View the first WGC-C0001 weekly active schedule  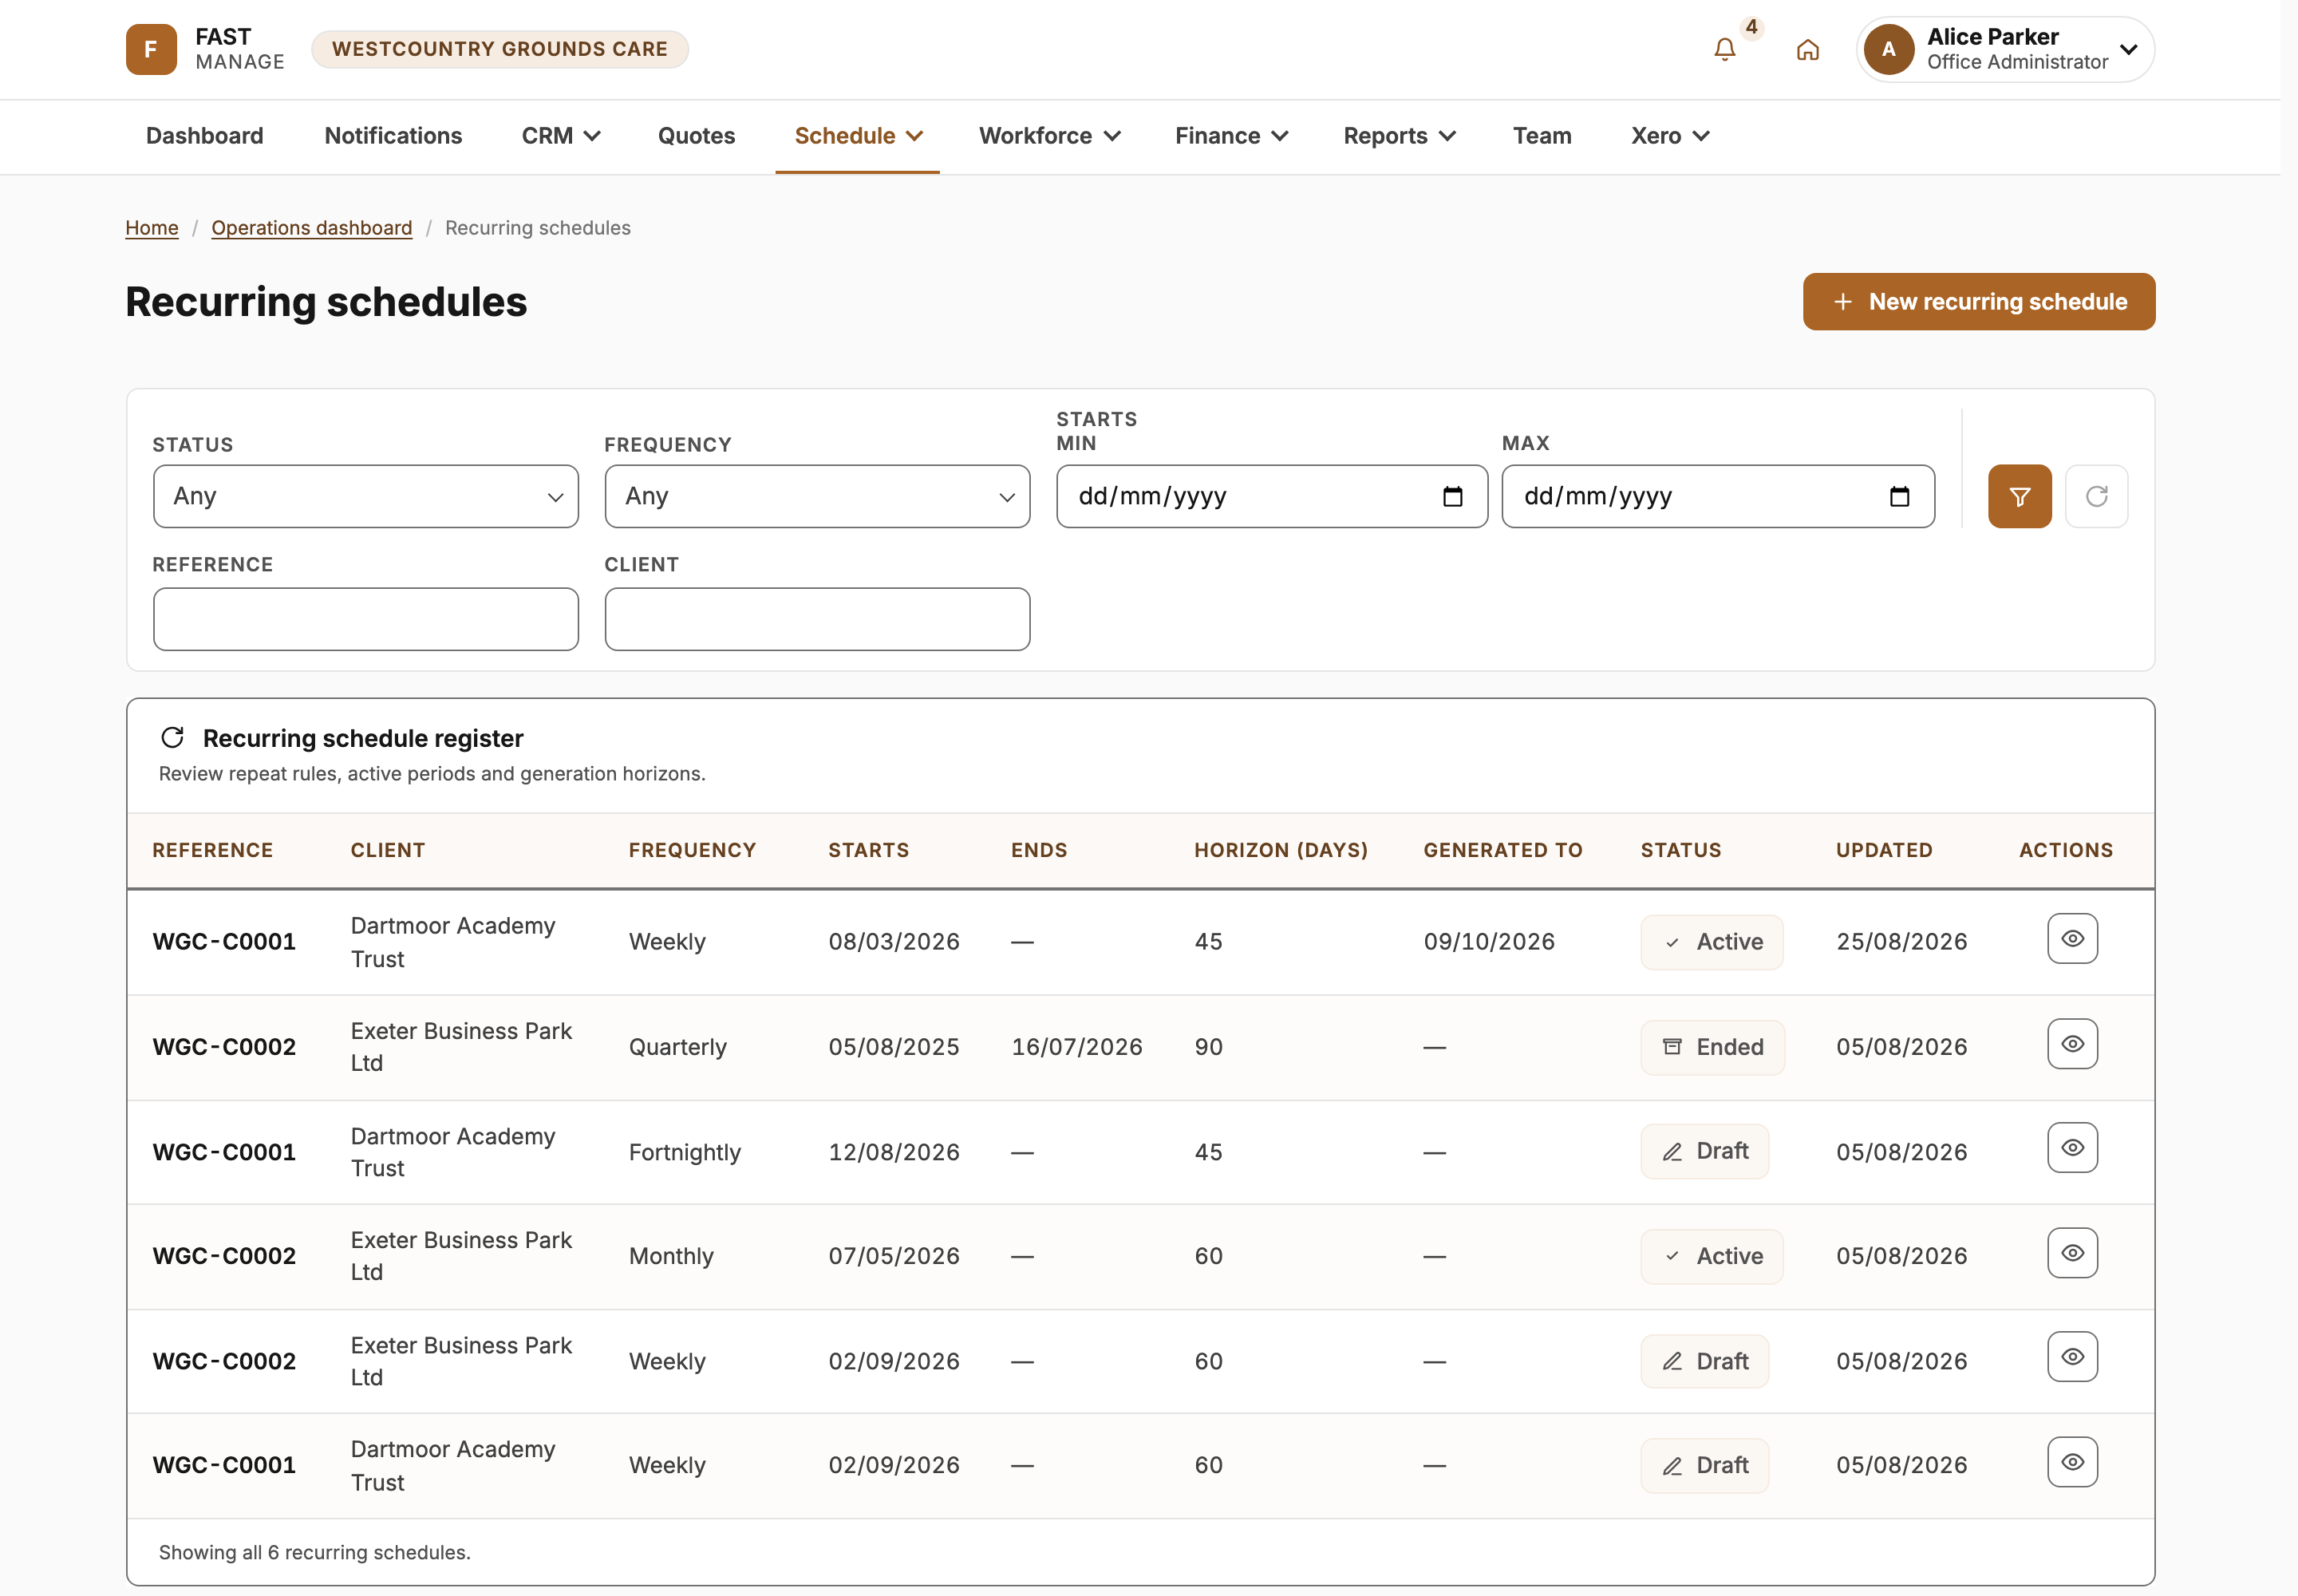point(2072,939)
